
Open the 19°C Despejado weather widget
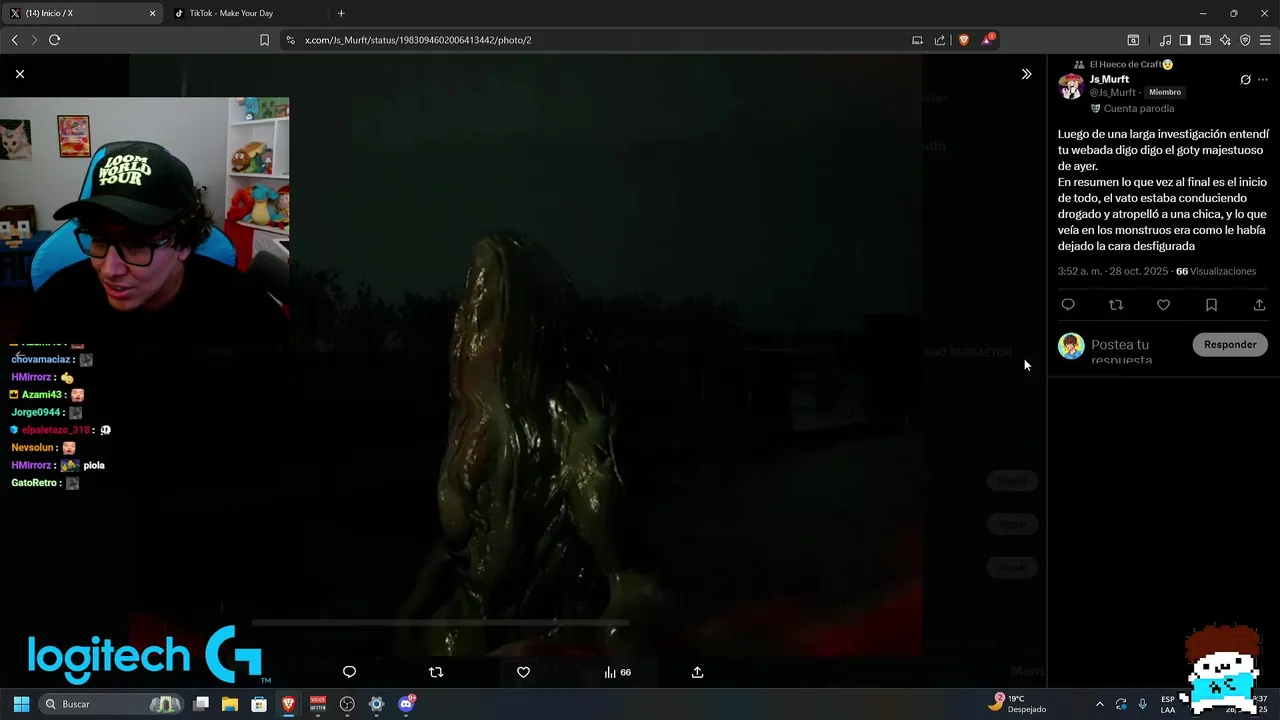(1018, 703)
